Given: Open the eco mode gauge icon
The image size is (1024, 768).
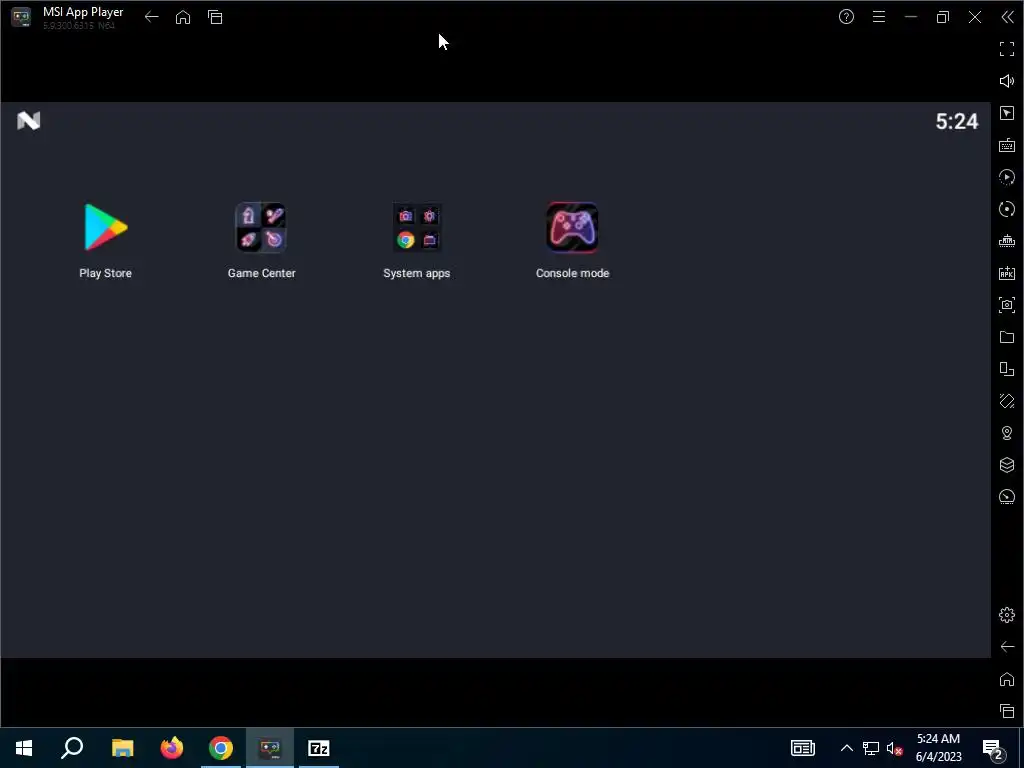Looking at the screenshot, I should (1007, 497).
